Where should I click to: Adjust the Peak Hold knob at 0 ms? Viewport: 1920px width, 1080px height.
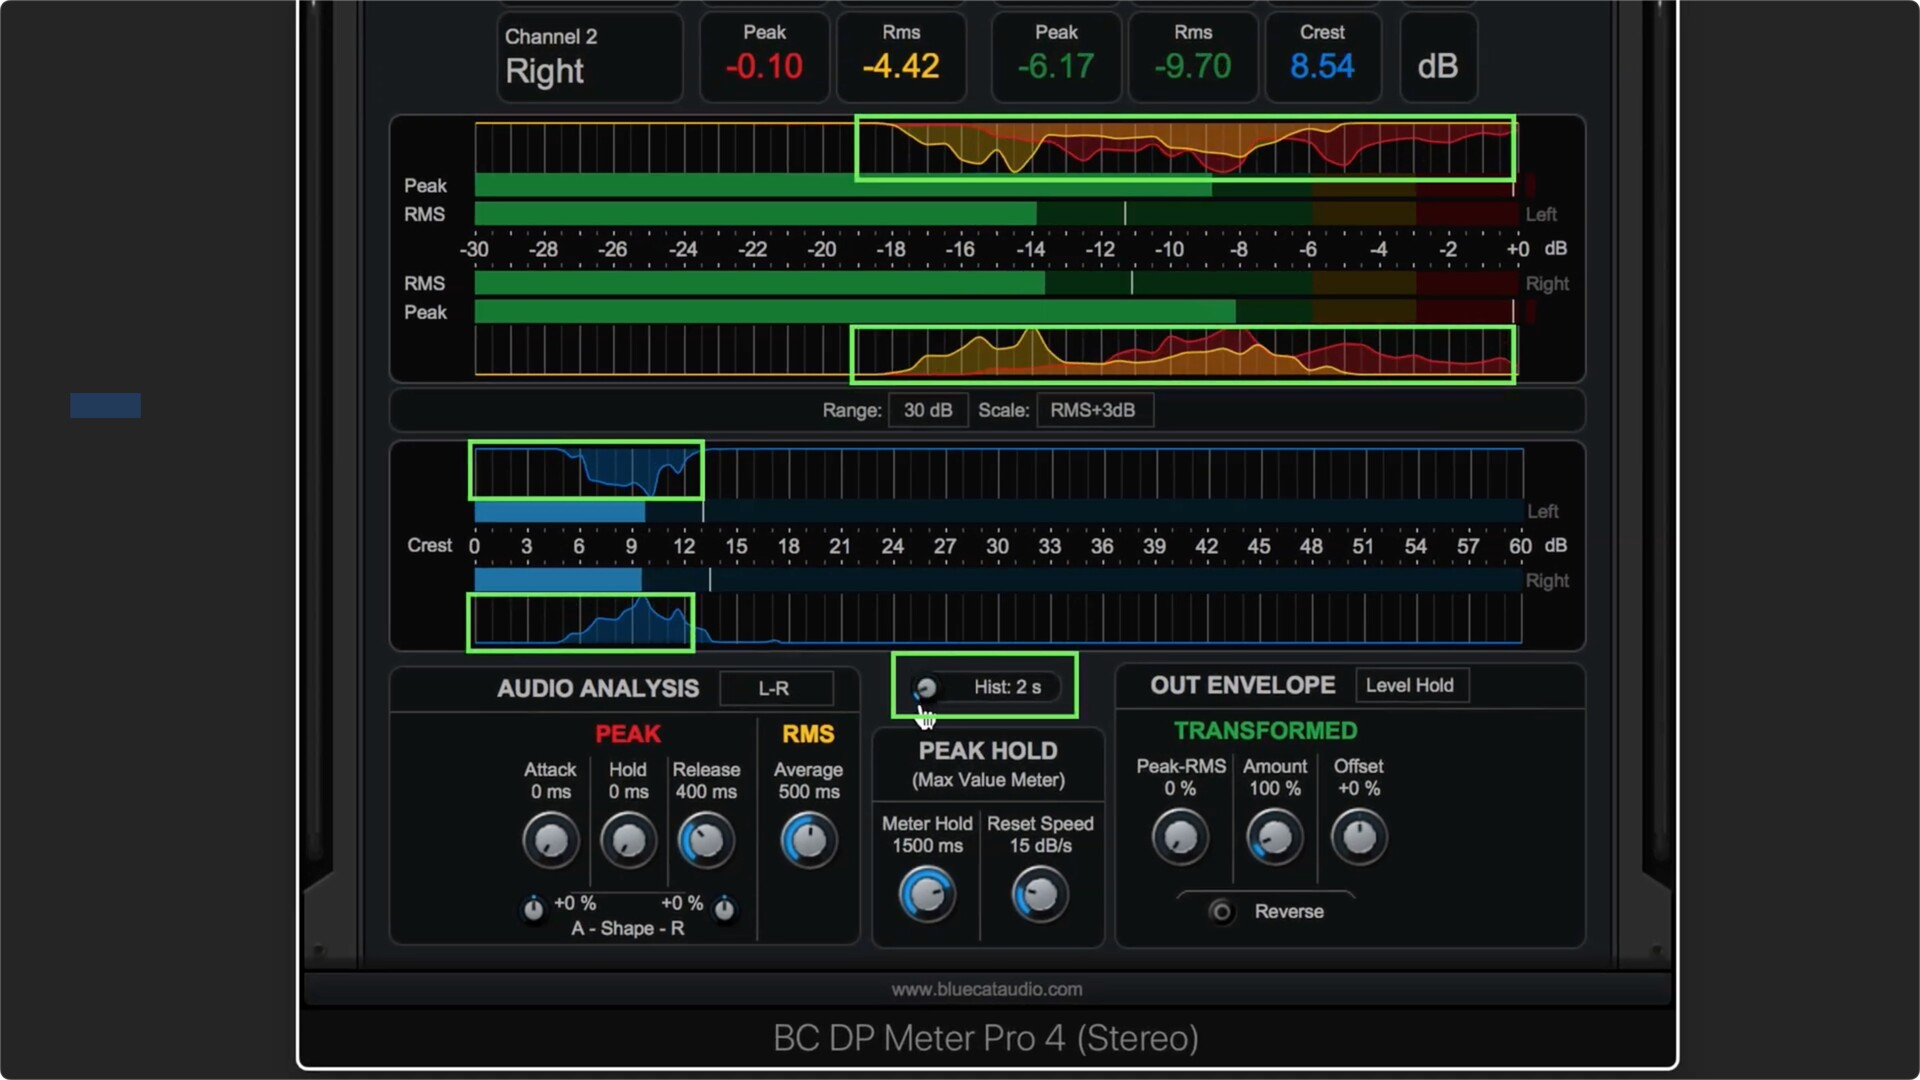click(628, 840)
